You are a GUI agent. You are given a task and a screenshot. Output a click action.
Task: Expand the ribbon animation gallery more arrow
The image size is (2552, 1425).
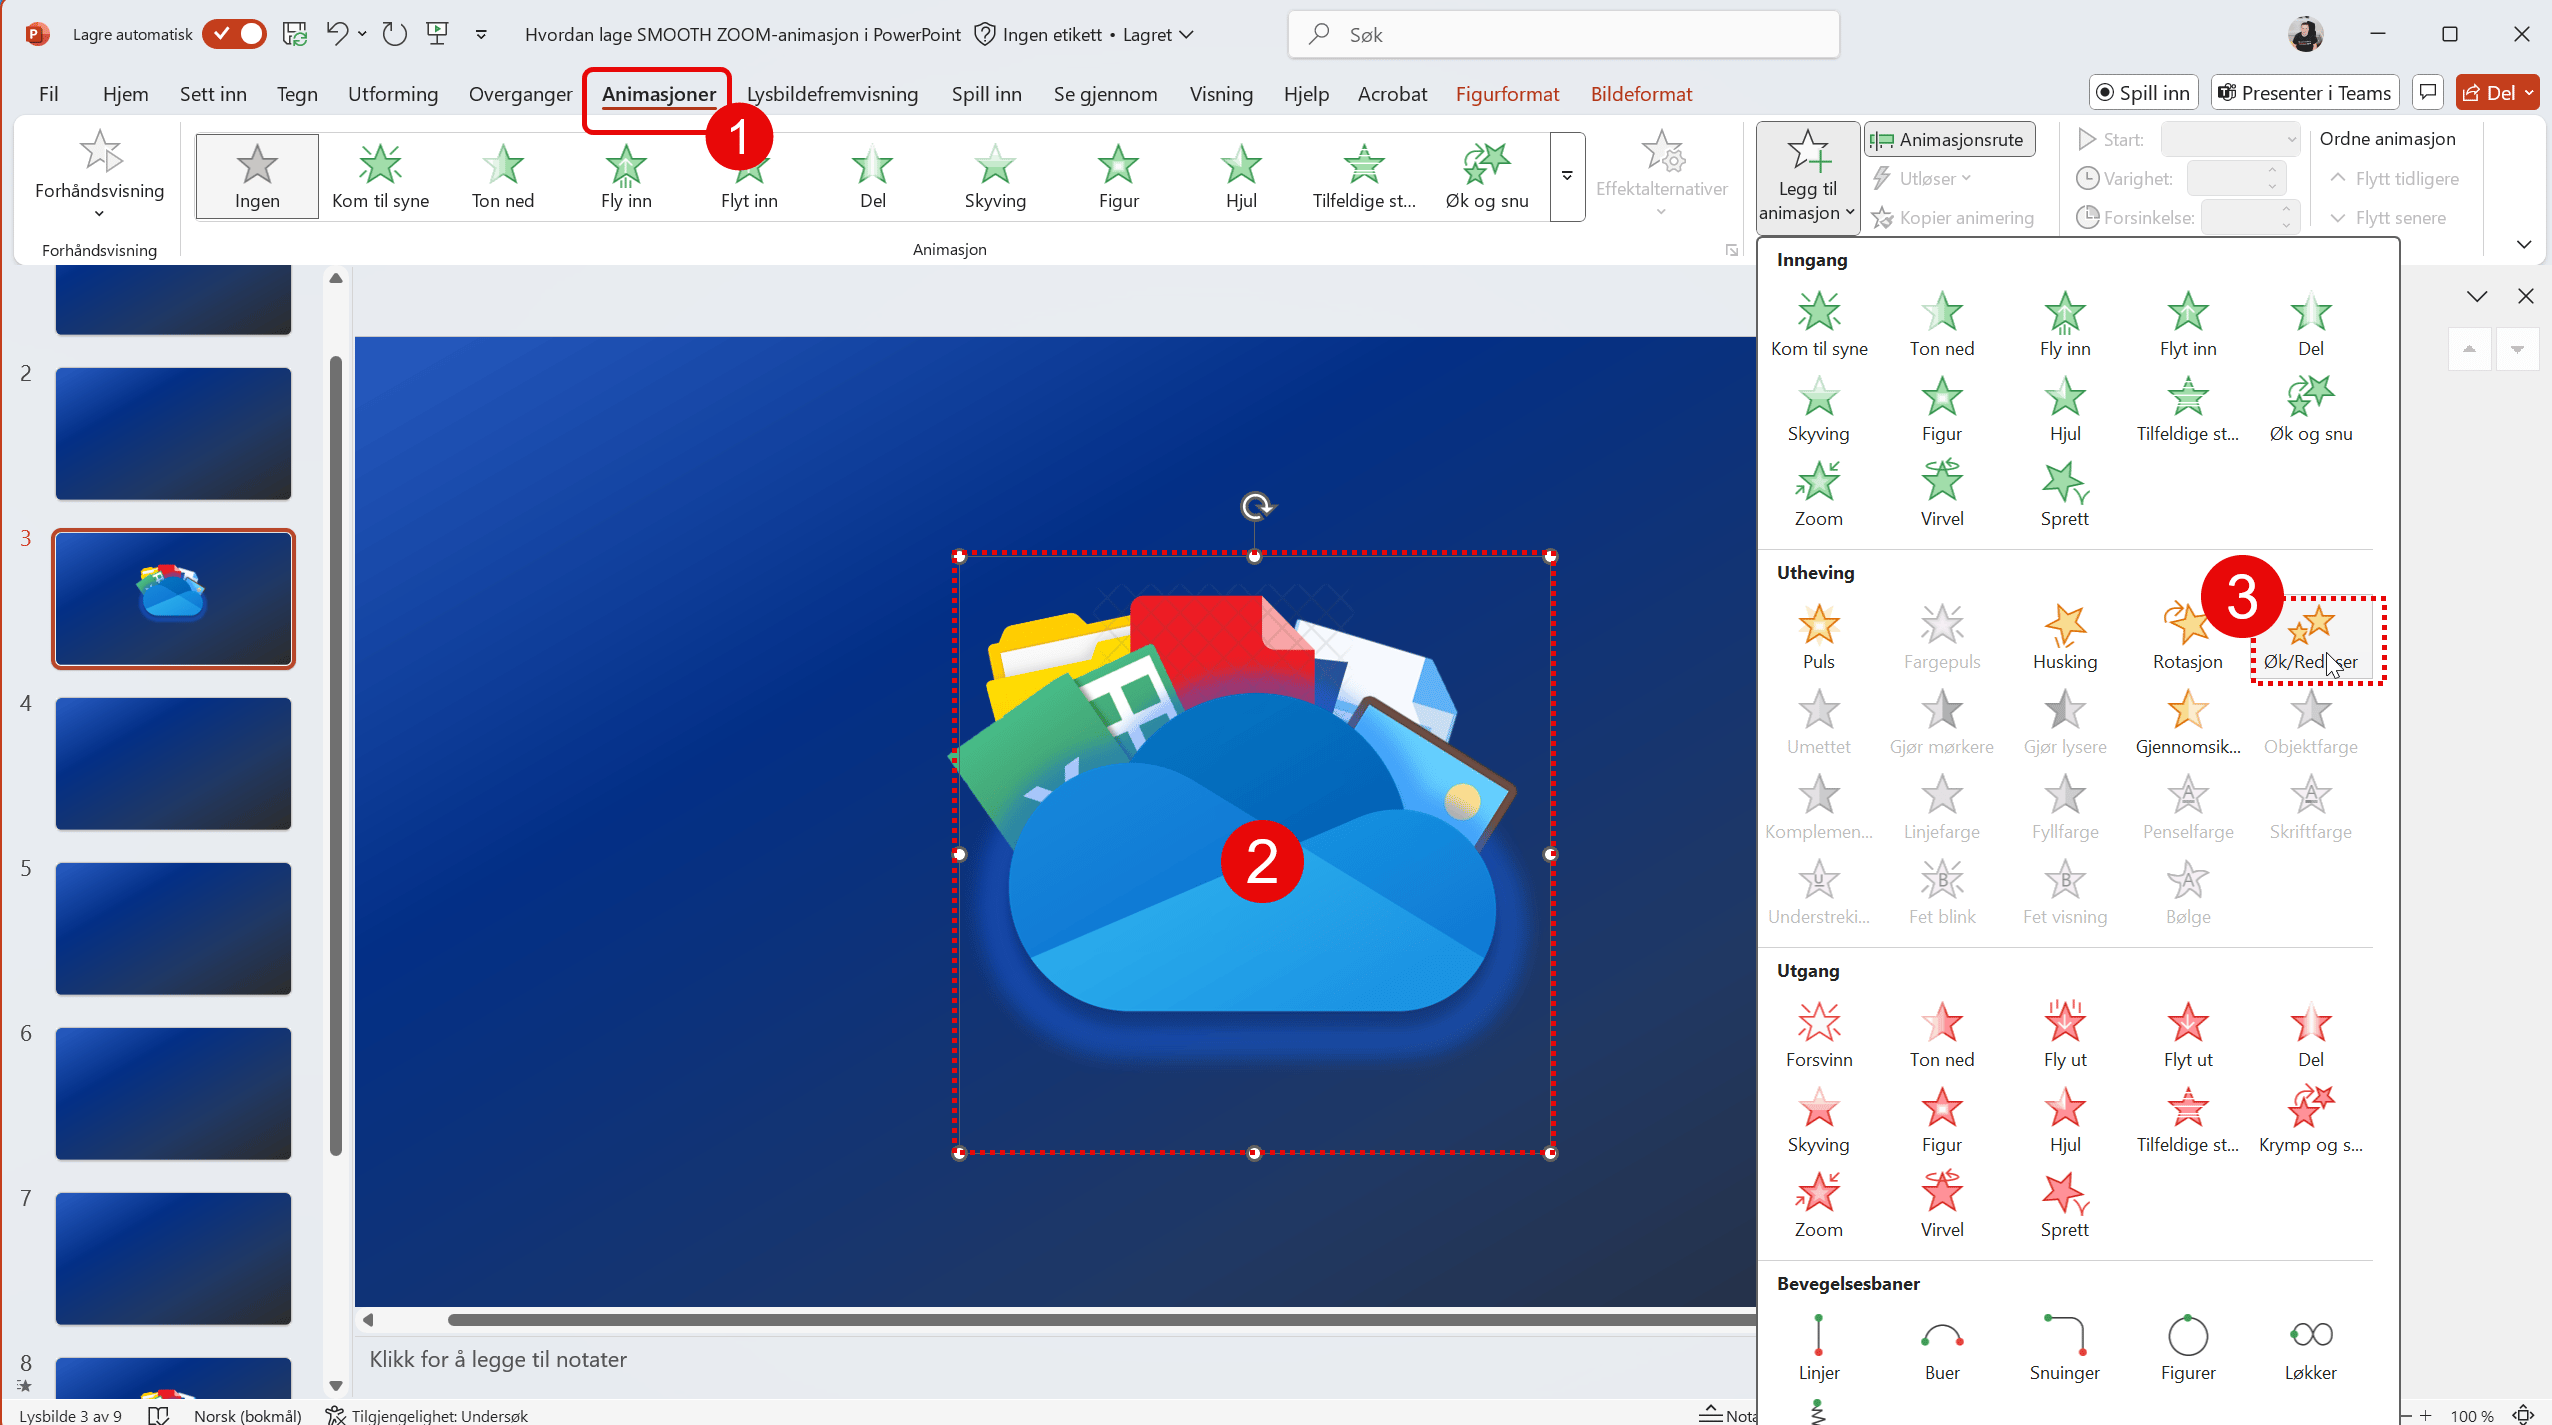coord(1567,176)
